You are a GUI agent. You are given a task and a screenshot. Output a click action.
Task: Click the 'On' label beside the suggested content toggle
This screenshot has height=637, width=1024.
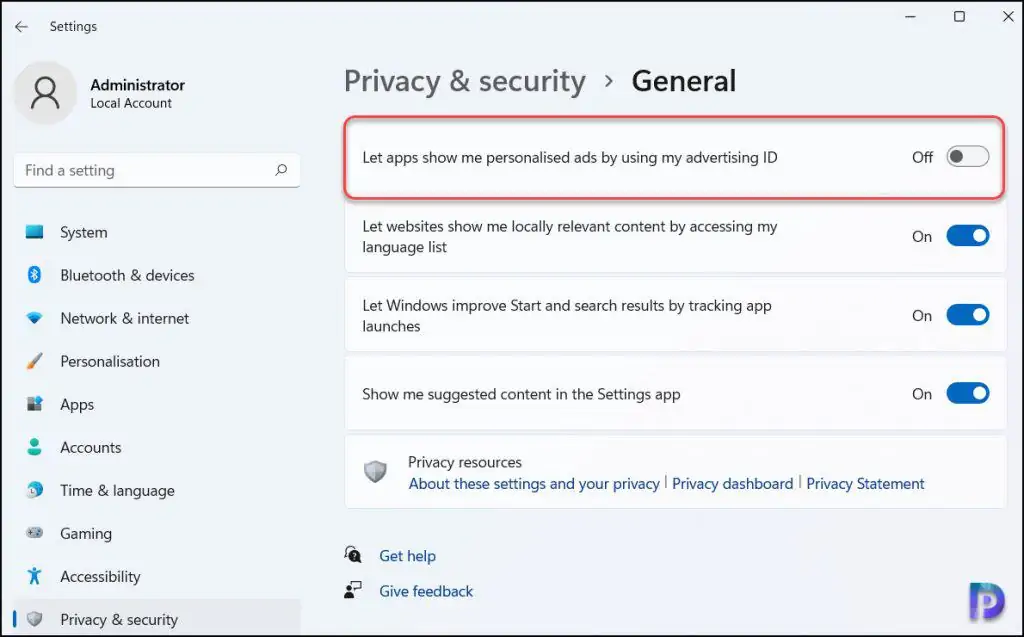pos(921,394)
